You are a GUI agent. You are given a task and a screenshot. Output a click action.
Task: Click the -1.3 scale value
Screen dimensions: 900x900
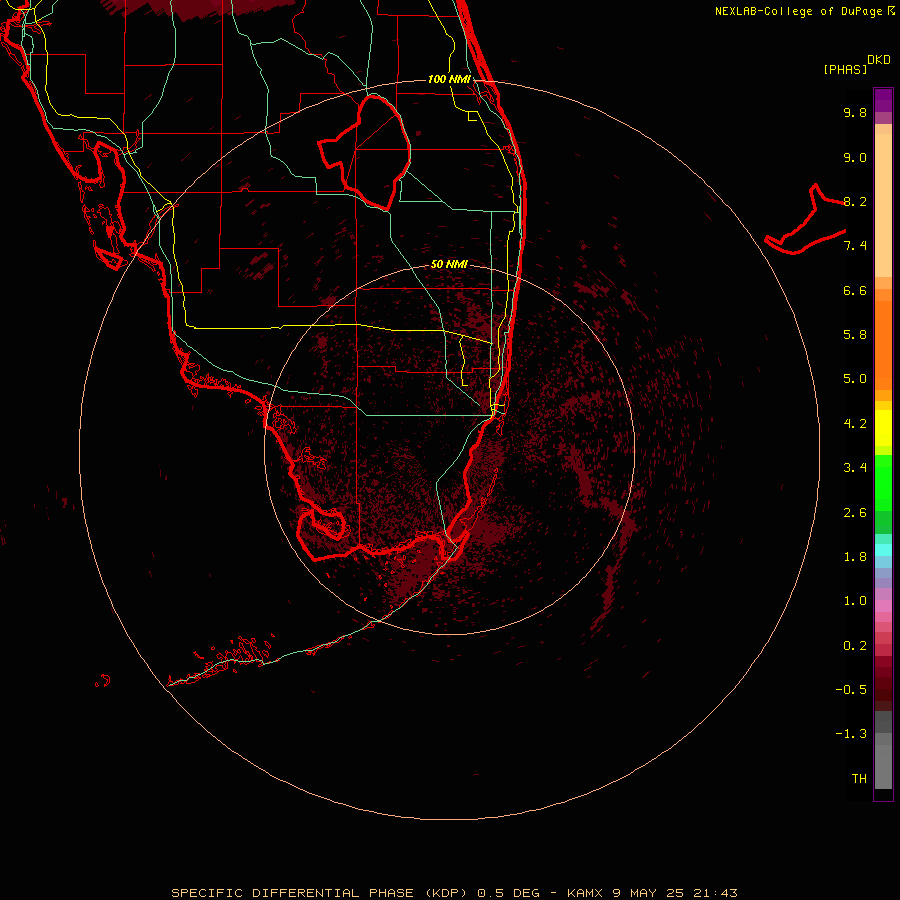tap(851, 734)
